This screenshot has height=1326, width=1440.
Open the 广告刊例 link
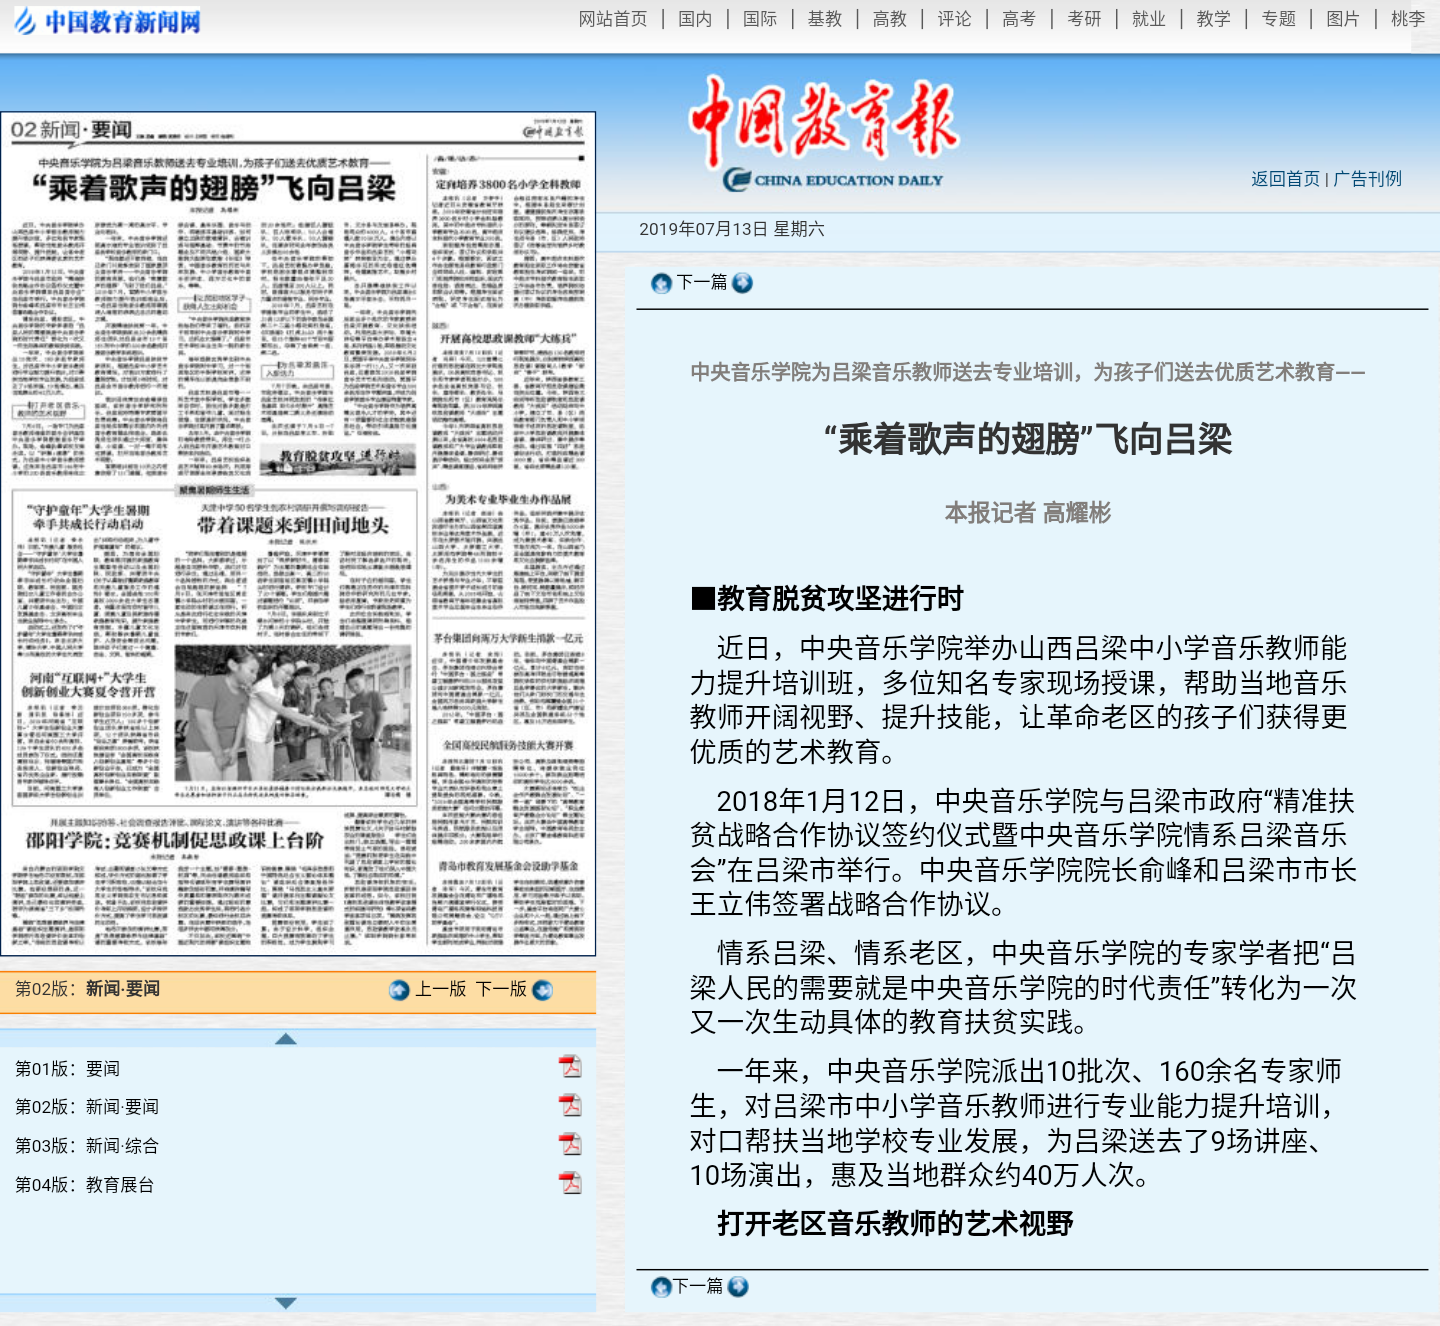point(1368,179)
